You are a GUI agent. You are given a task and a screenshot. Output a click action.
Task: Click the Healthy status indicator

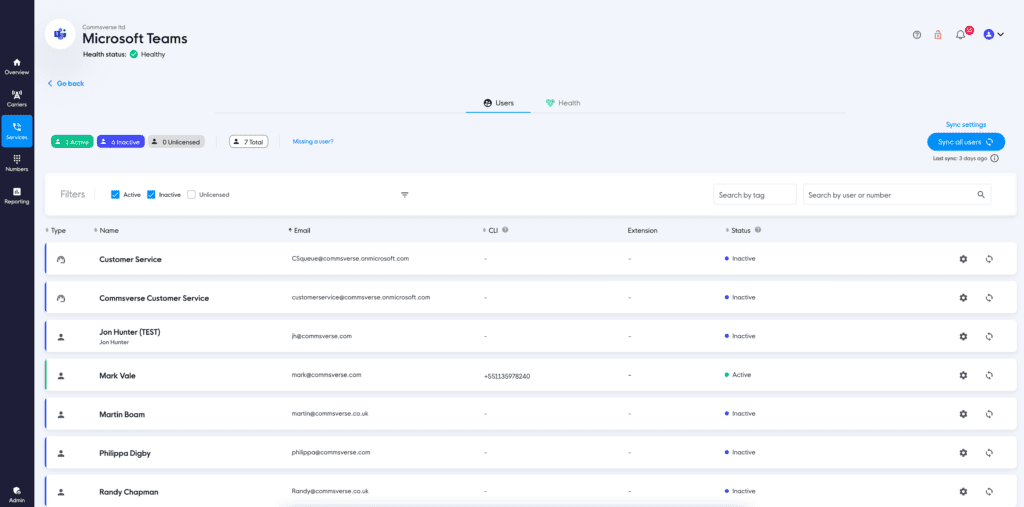coord(148,54)
